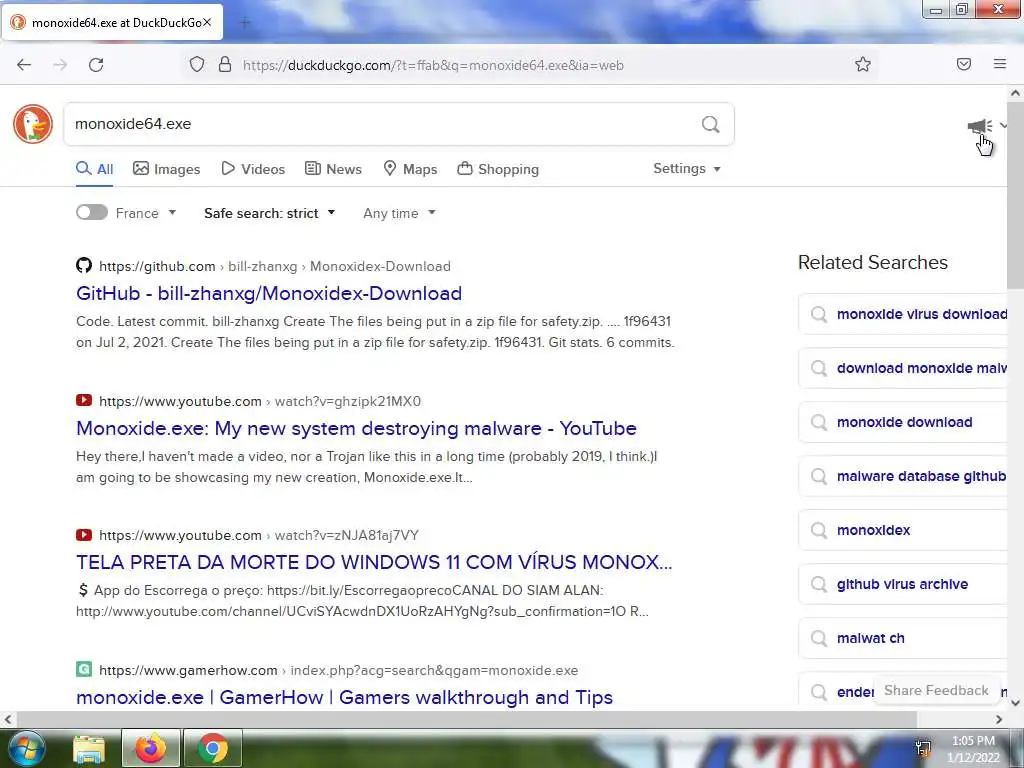Click magnifier beside monoxide virus download
The width and height of the screenshot is (1024, 768).
click(x=818, y=314)
